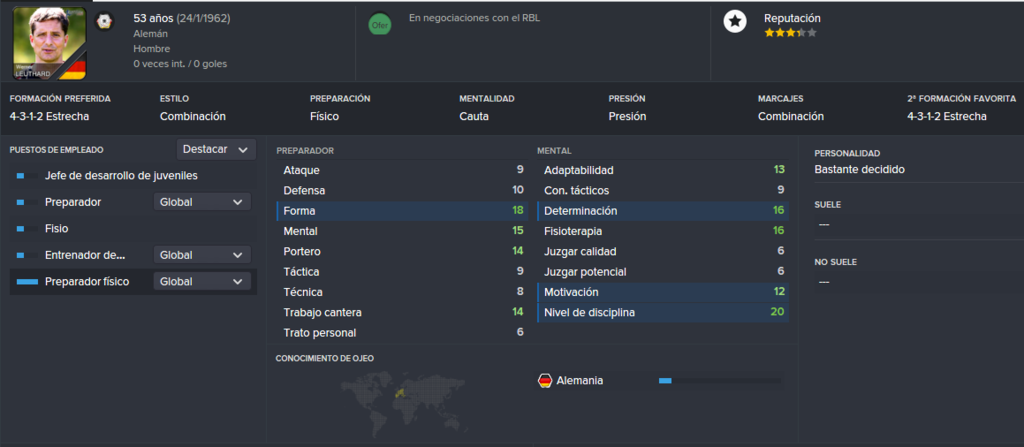Click the Jefe de desarrollo bar indicator
Viewport: 1024px width, 447px height.
[20, 176]
